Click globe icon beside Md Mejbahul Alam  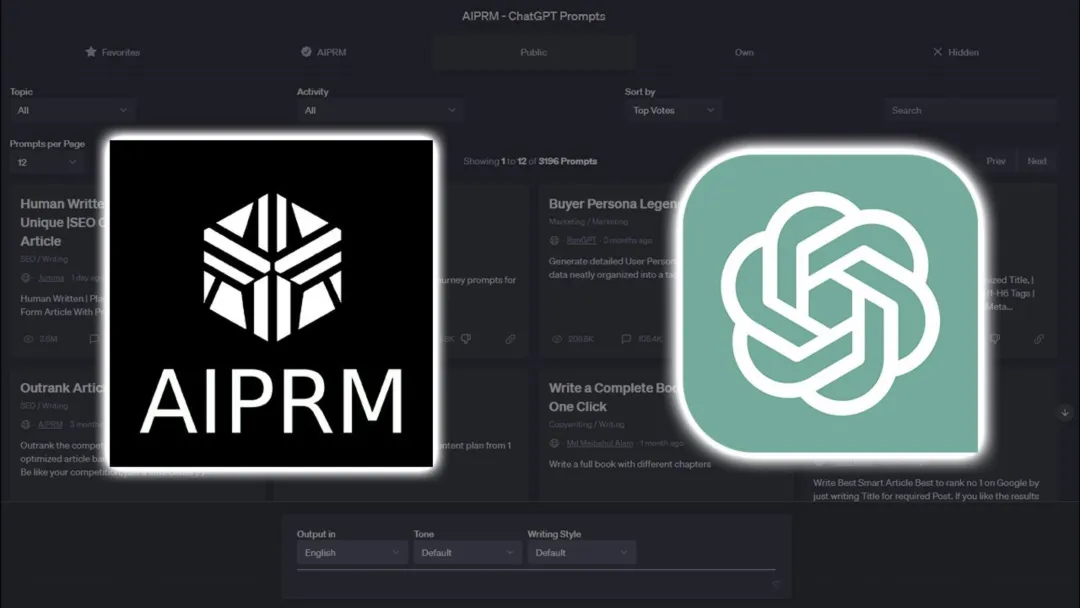point(554,443)
